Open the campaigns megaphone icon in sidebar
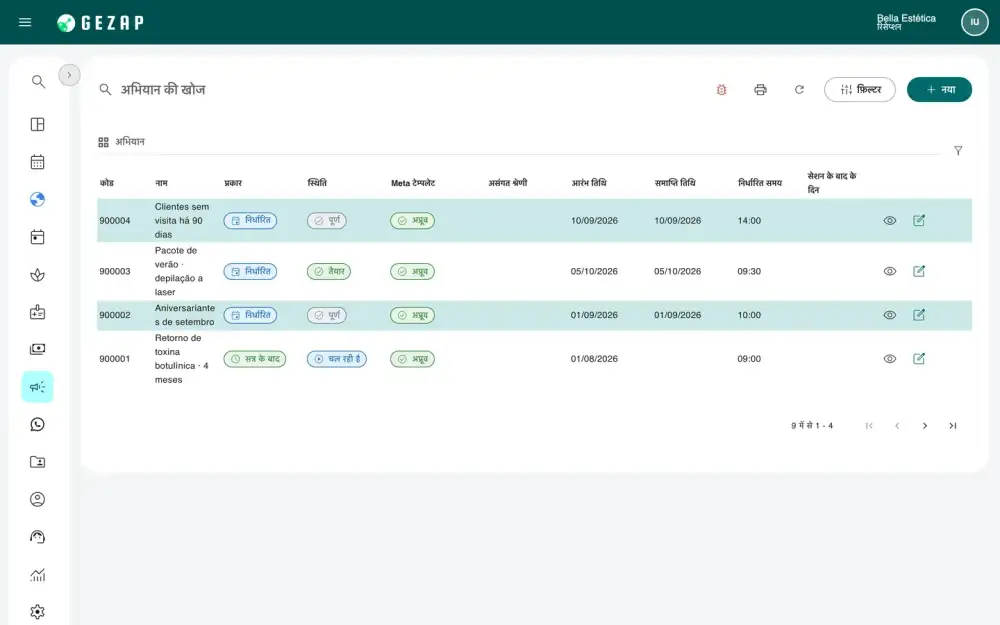The image size is (1000, 625). pyautogui.click(x=38, y=387)
